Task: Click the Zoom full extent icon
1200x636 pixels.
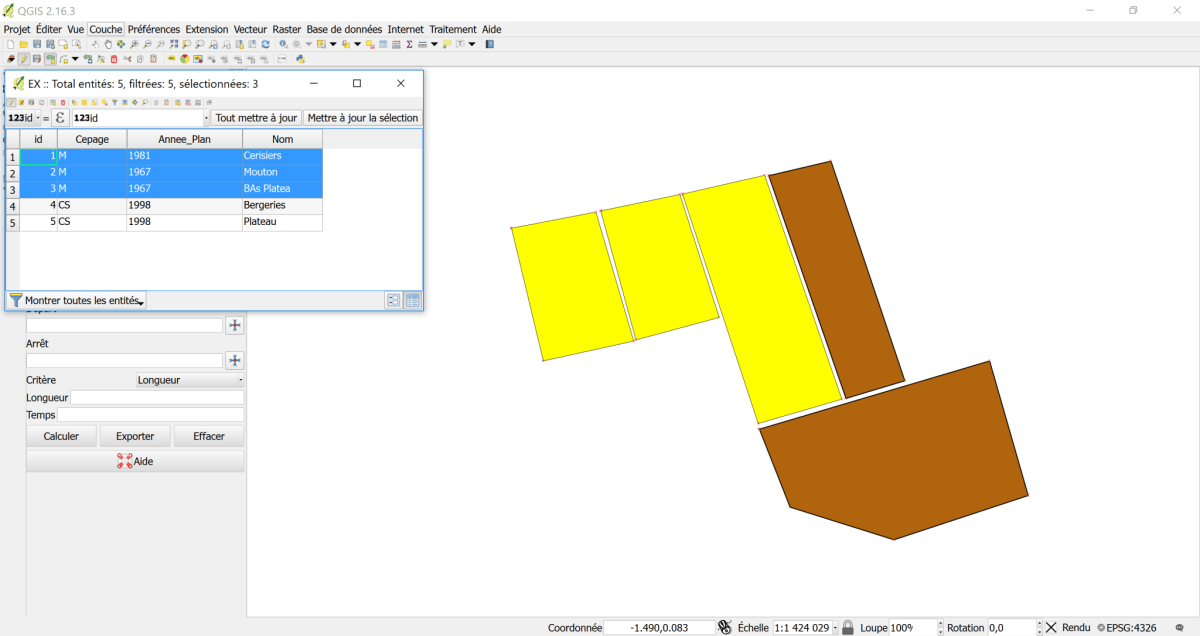Action: (173, 44)
